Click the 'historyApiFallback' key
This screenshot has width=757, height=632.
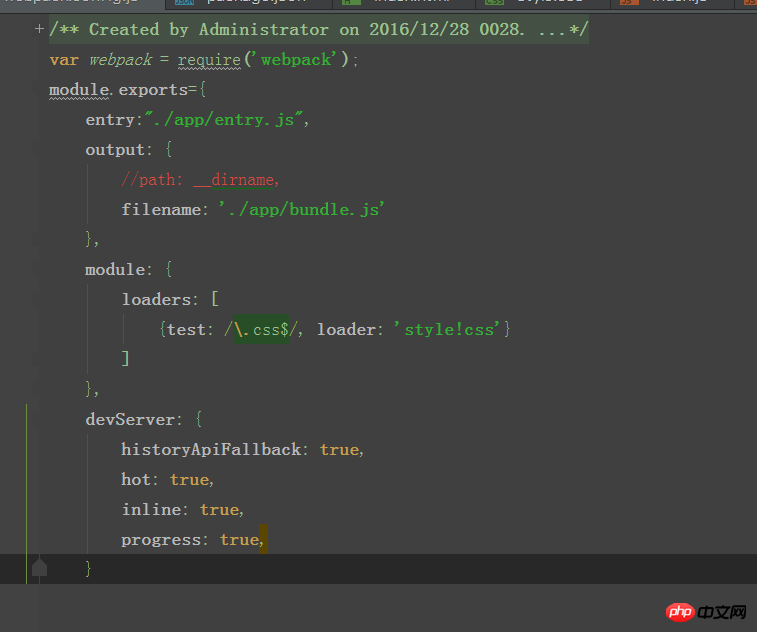pyautogui.click(x=211, y=449)
